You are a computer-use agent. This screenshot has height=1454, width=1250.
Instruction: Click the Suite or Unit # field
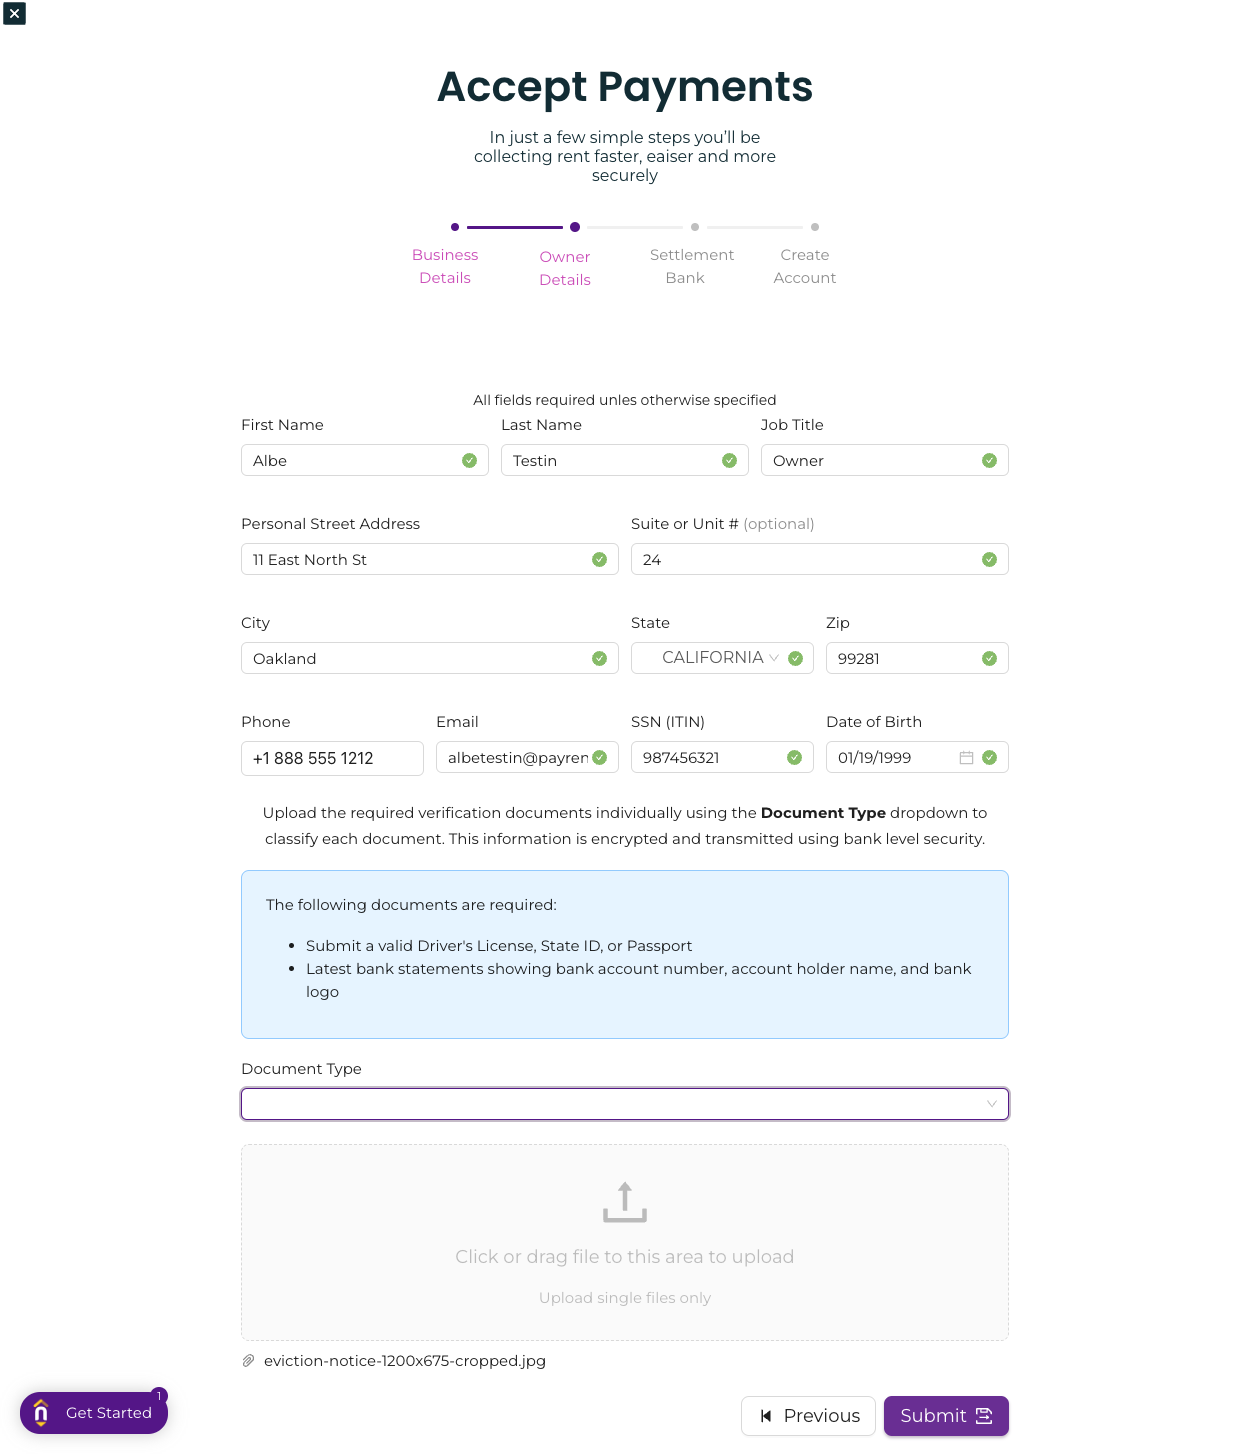click(x=820, y=559)
